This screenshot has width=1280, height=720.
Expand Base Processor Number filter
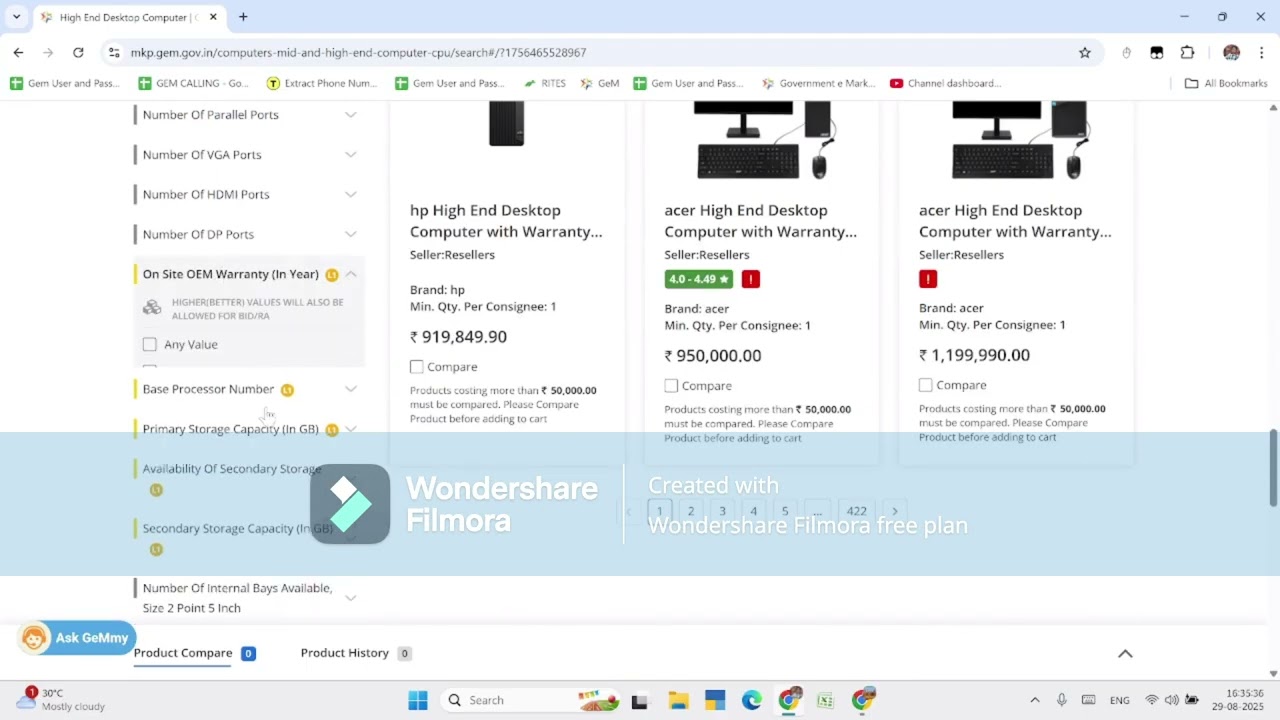point(351,389)
